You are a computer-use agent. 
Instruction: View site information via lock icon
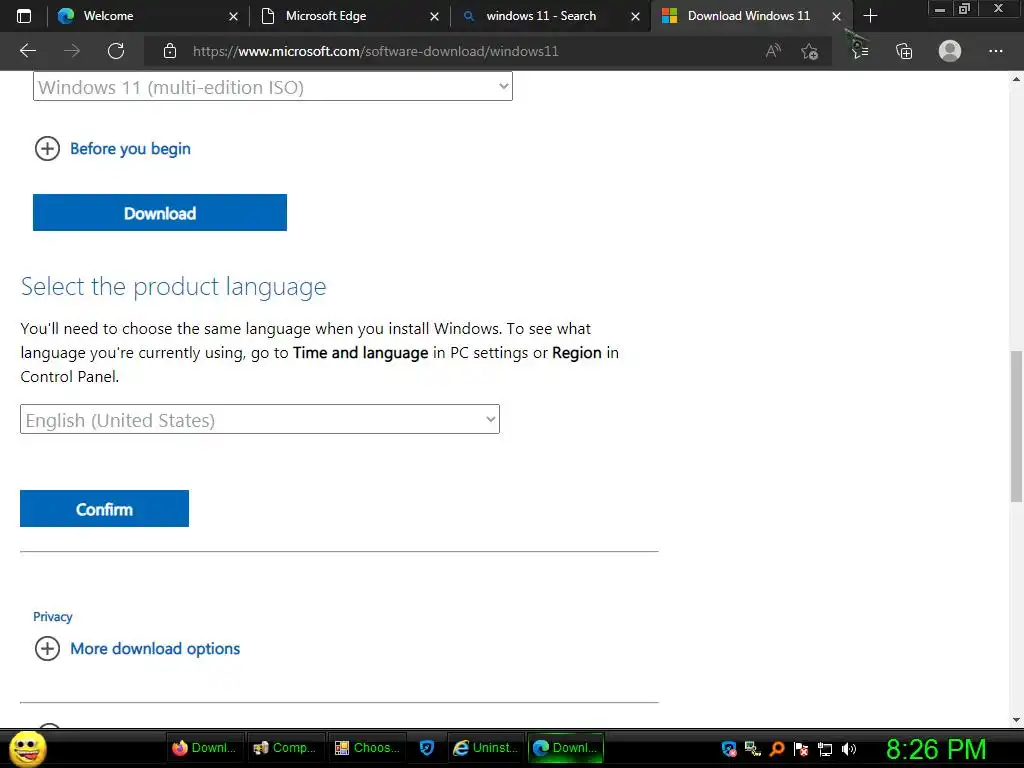point(170,51)
